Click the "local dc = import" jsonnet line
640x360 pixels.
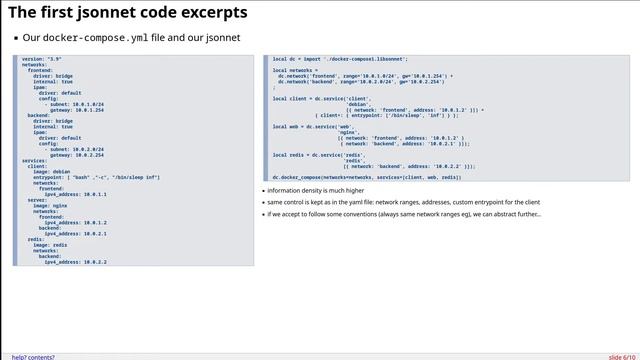[x=340, y=59]
